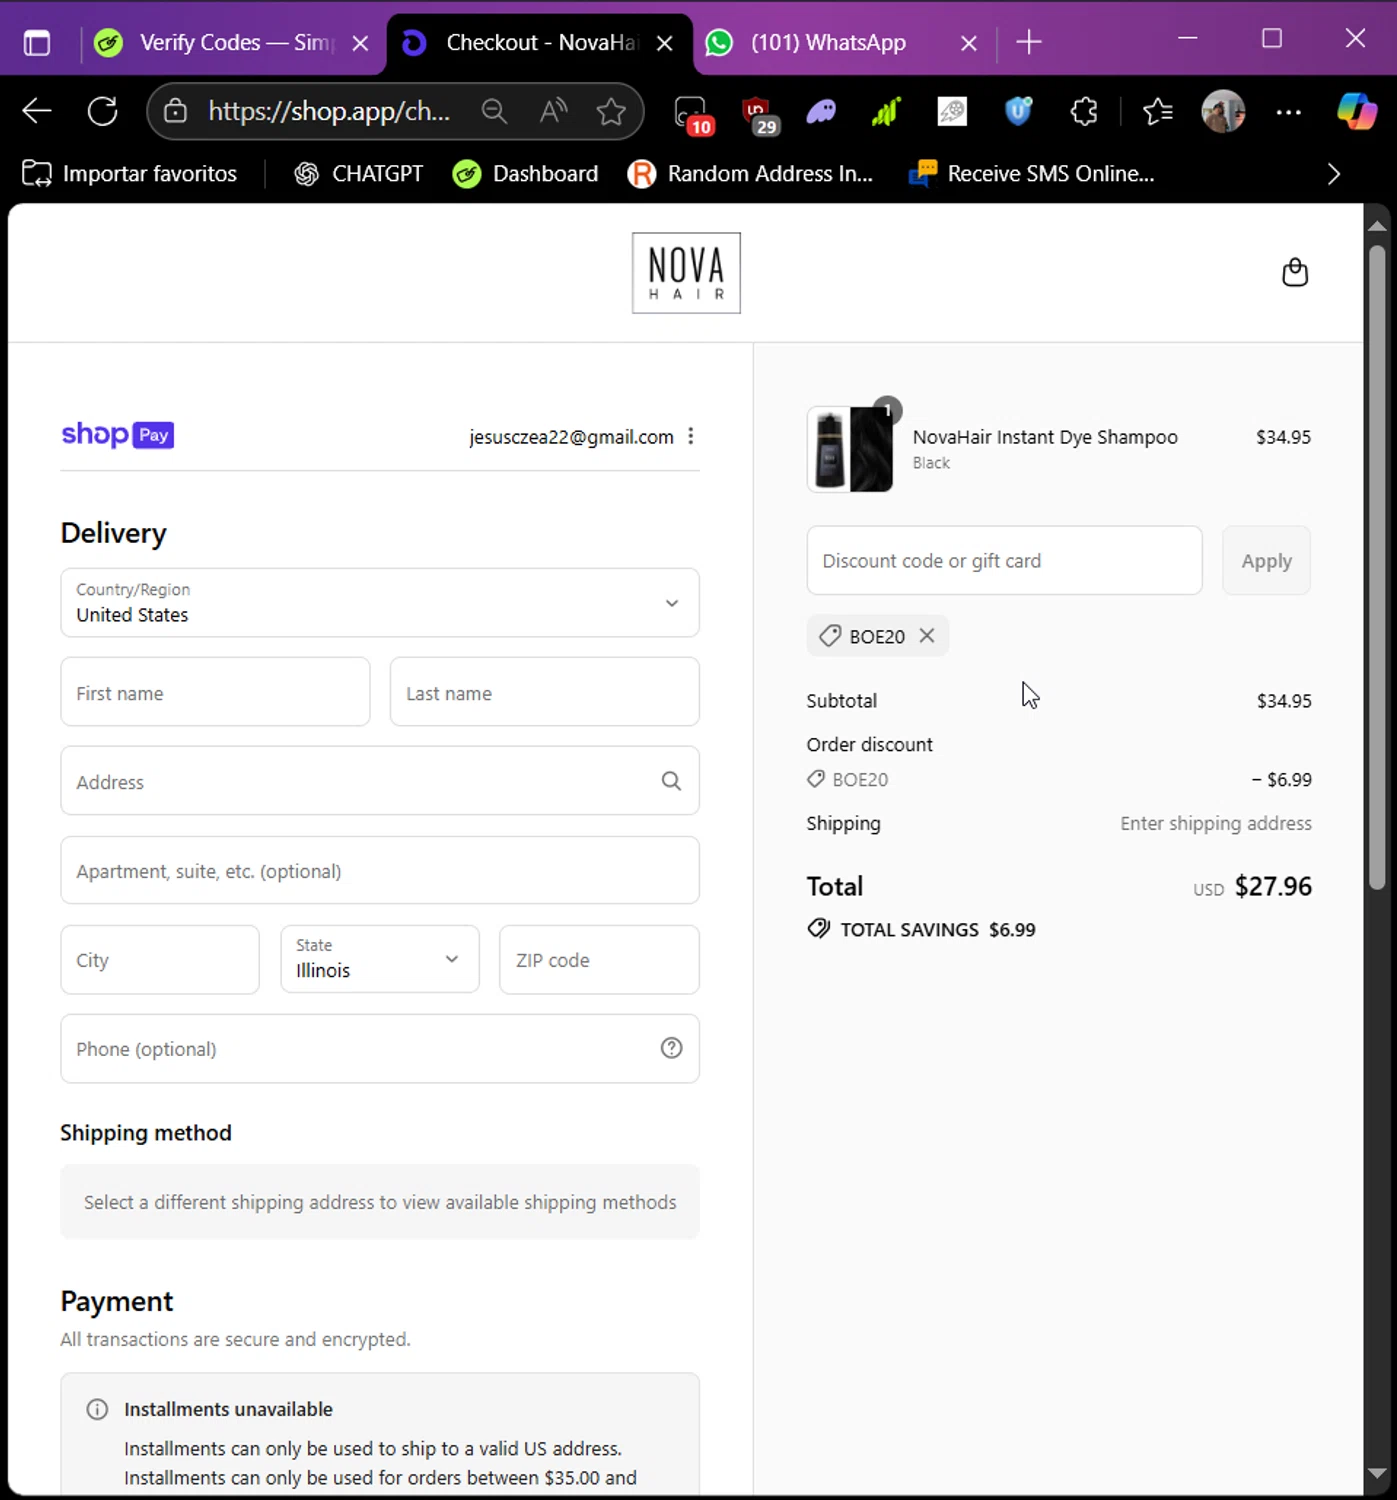This screenshot has height=1500, width=1397.
Task: Open account options next to email
Action: [x=691, y=436]
